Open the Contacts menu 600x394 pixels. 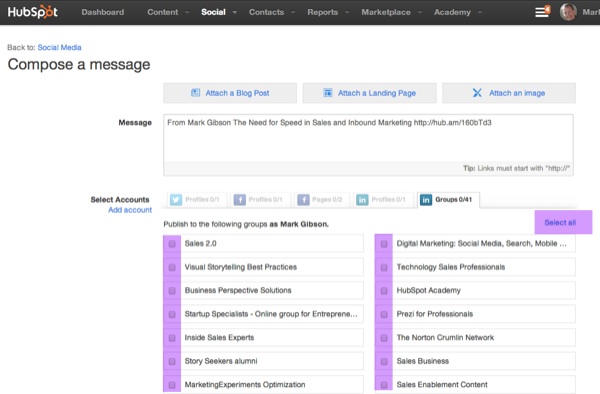[x=266, y=12]
